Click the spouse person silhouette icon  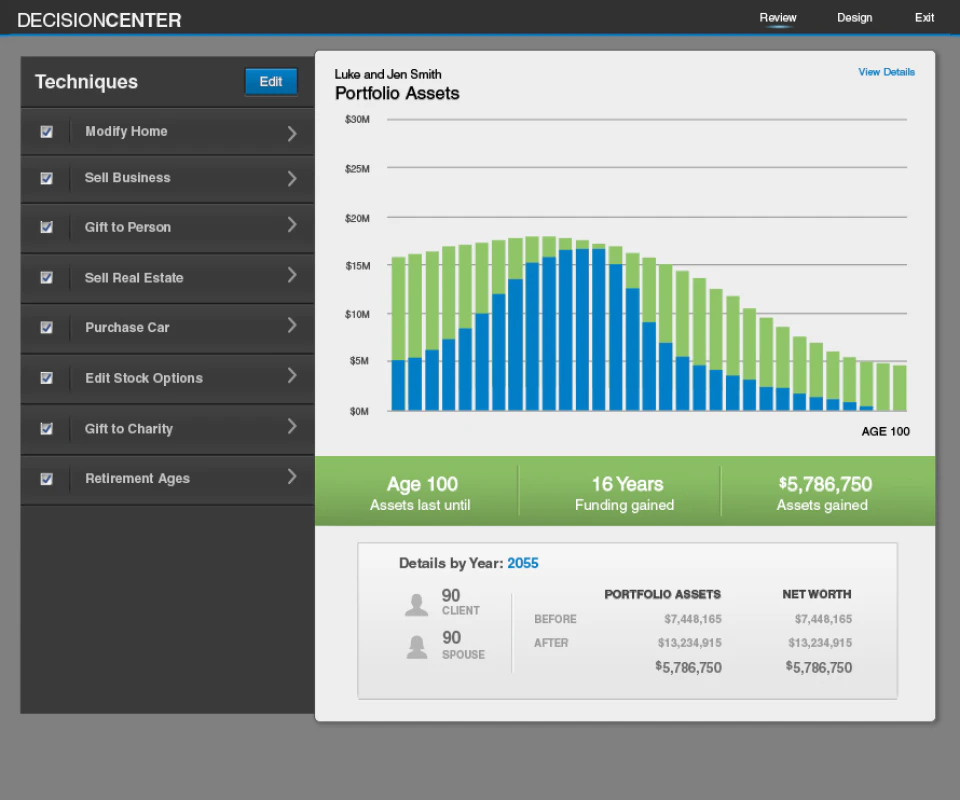(x=416, y=647)
